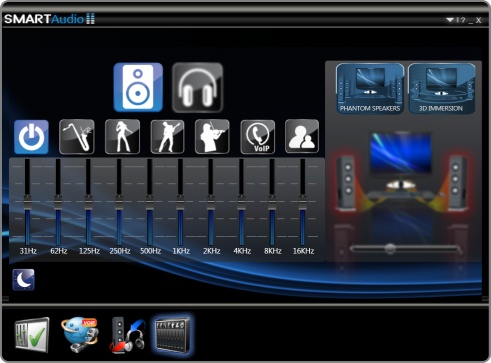Screen dimensions: 491x363
Task: Select the headphones output icon
Action: [x=197, y=87]
